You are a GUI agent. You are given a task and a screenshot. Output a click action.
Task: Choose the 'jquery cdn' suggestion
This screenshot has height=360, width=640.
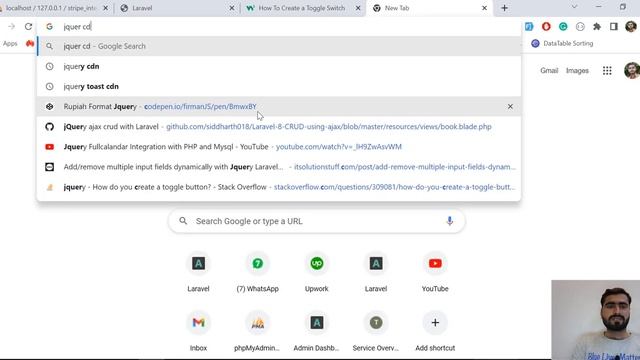point(279,66)
